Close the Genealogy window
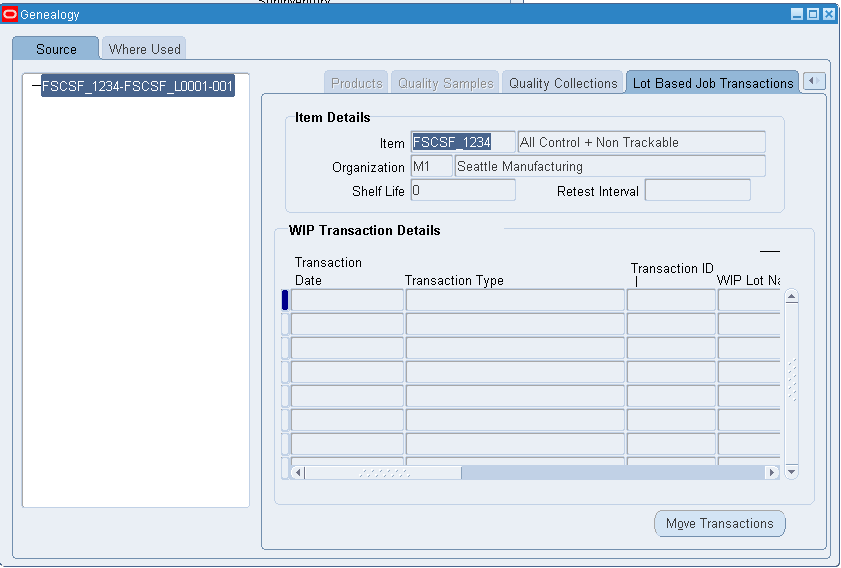Viewport: 841px width, 568px height. coord(829,14)
